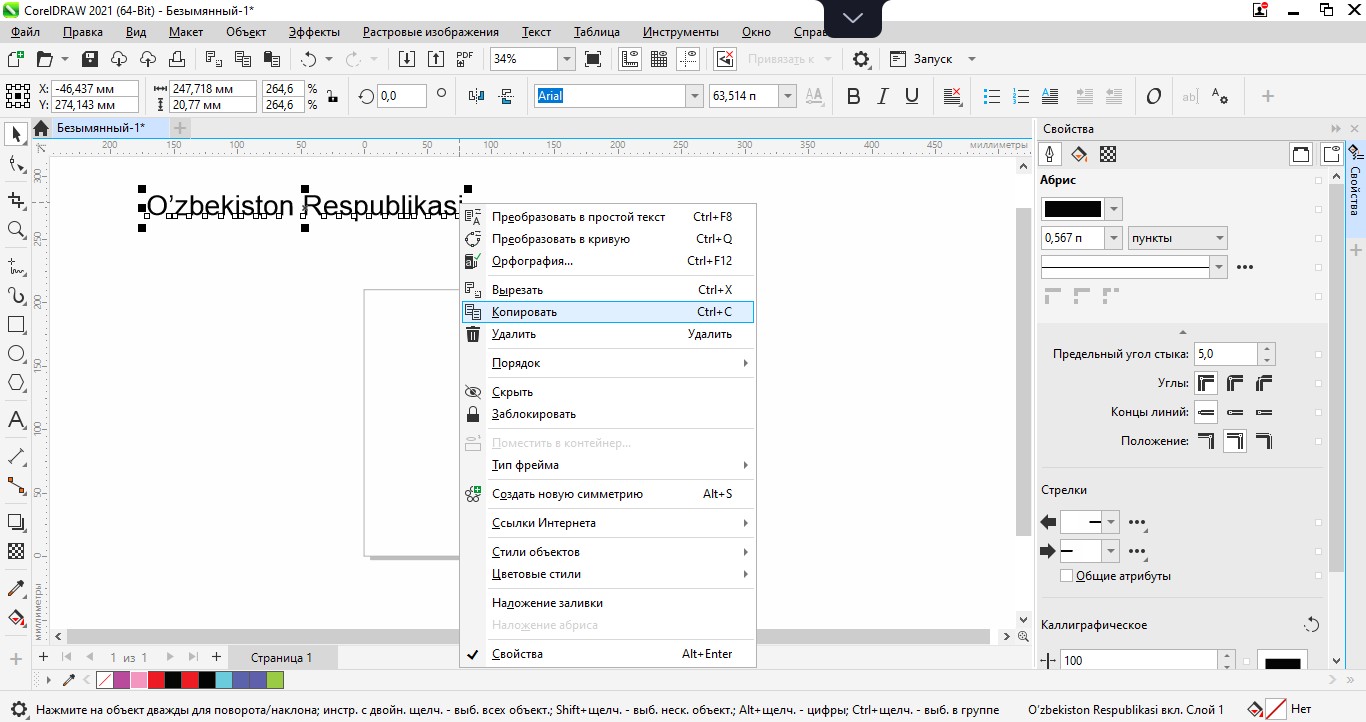
Task: Select the Text tool
Action: (x=15, y=419)
